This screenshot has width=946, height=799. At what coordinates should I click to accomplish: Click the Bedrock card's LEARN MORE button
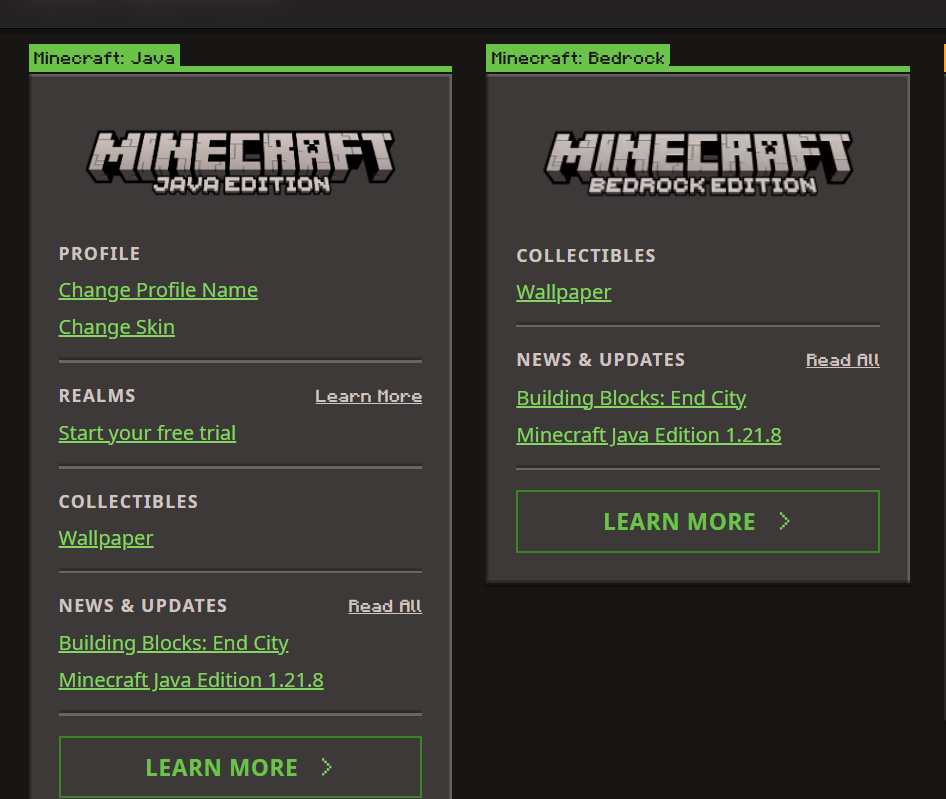(698, 521)
